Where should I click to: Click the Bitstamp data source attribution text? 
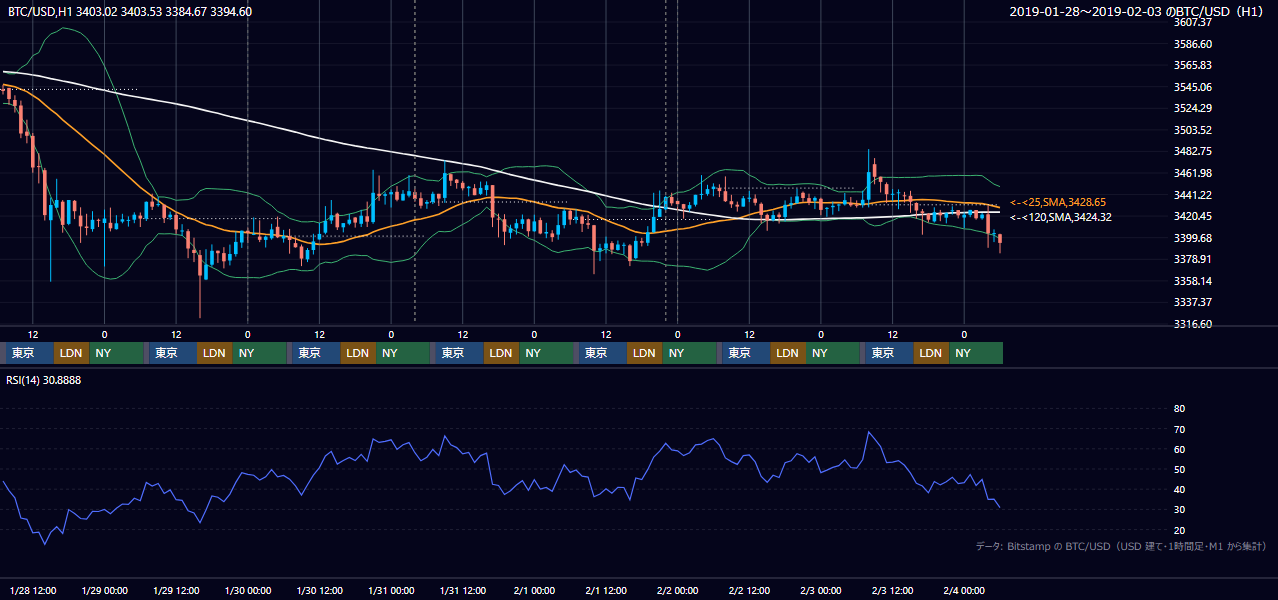(1121, 546)
